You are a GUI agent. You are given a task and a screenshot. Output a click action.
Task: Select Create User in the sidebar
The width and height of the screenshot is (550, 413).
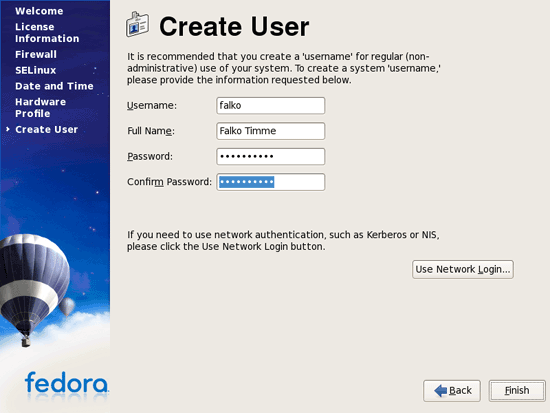point(46,129)
